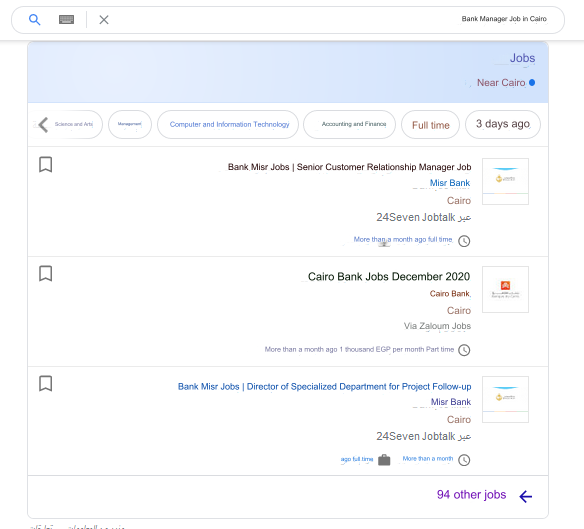Toggle the Full time filter chip

431,124
